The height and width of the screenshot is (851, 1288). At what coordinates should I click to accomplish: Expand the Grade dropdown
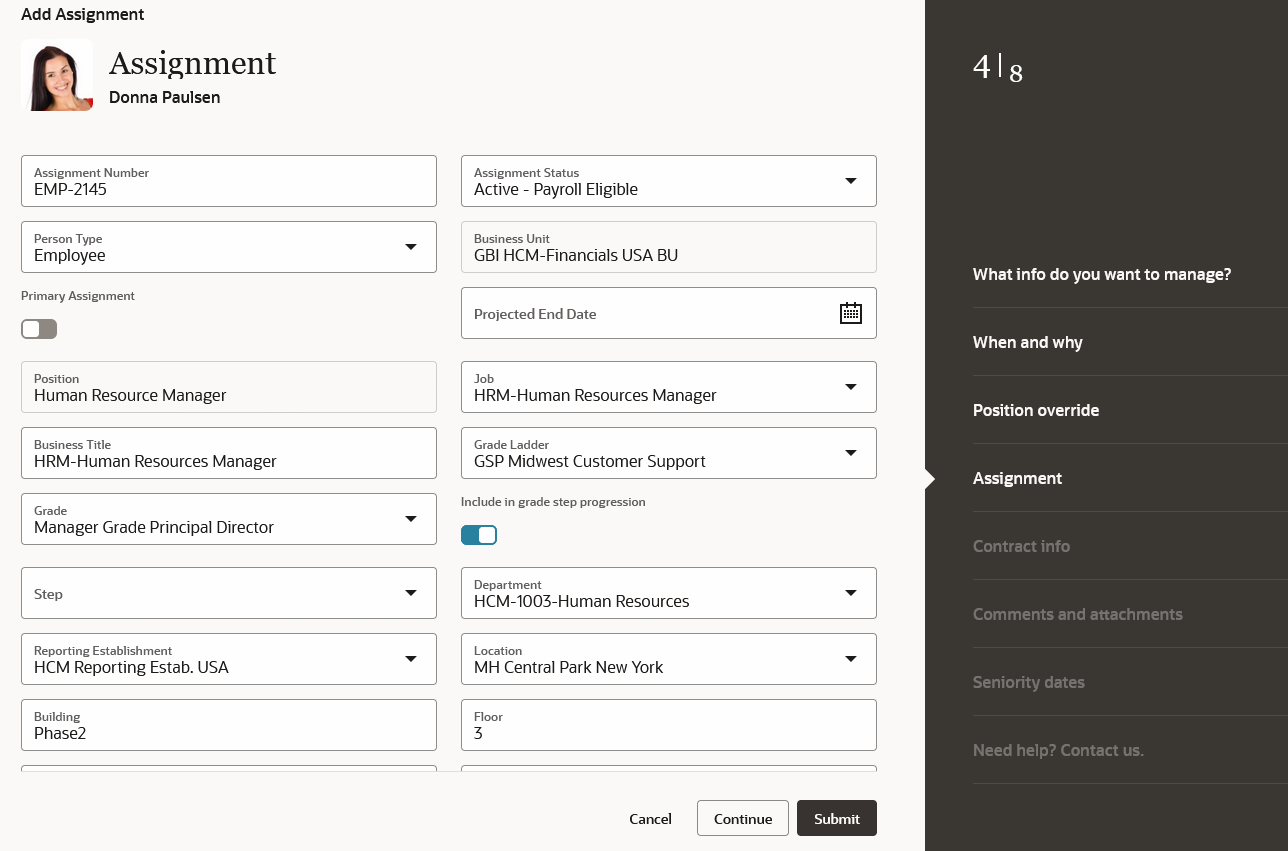411,519
